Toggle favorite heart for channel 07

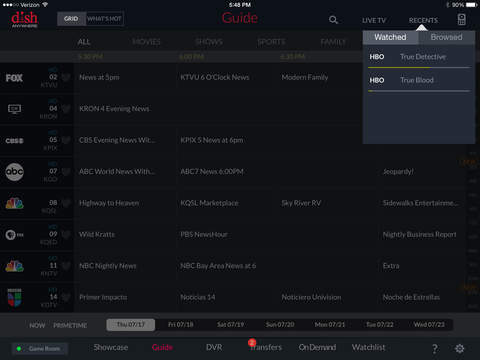66,172
